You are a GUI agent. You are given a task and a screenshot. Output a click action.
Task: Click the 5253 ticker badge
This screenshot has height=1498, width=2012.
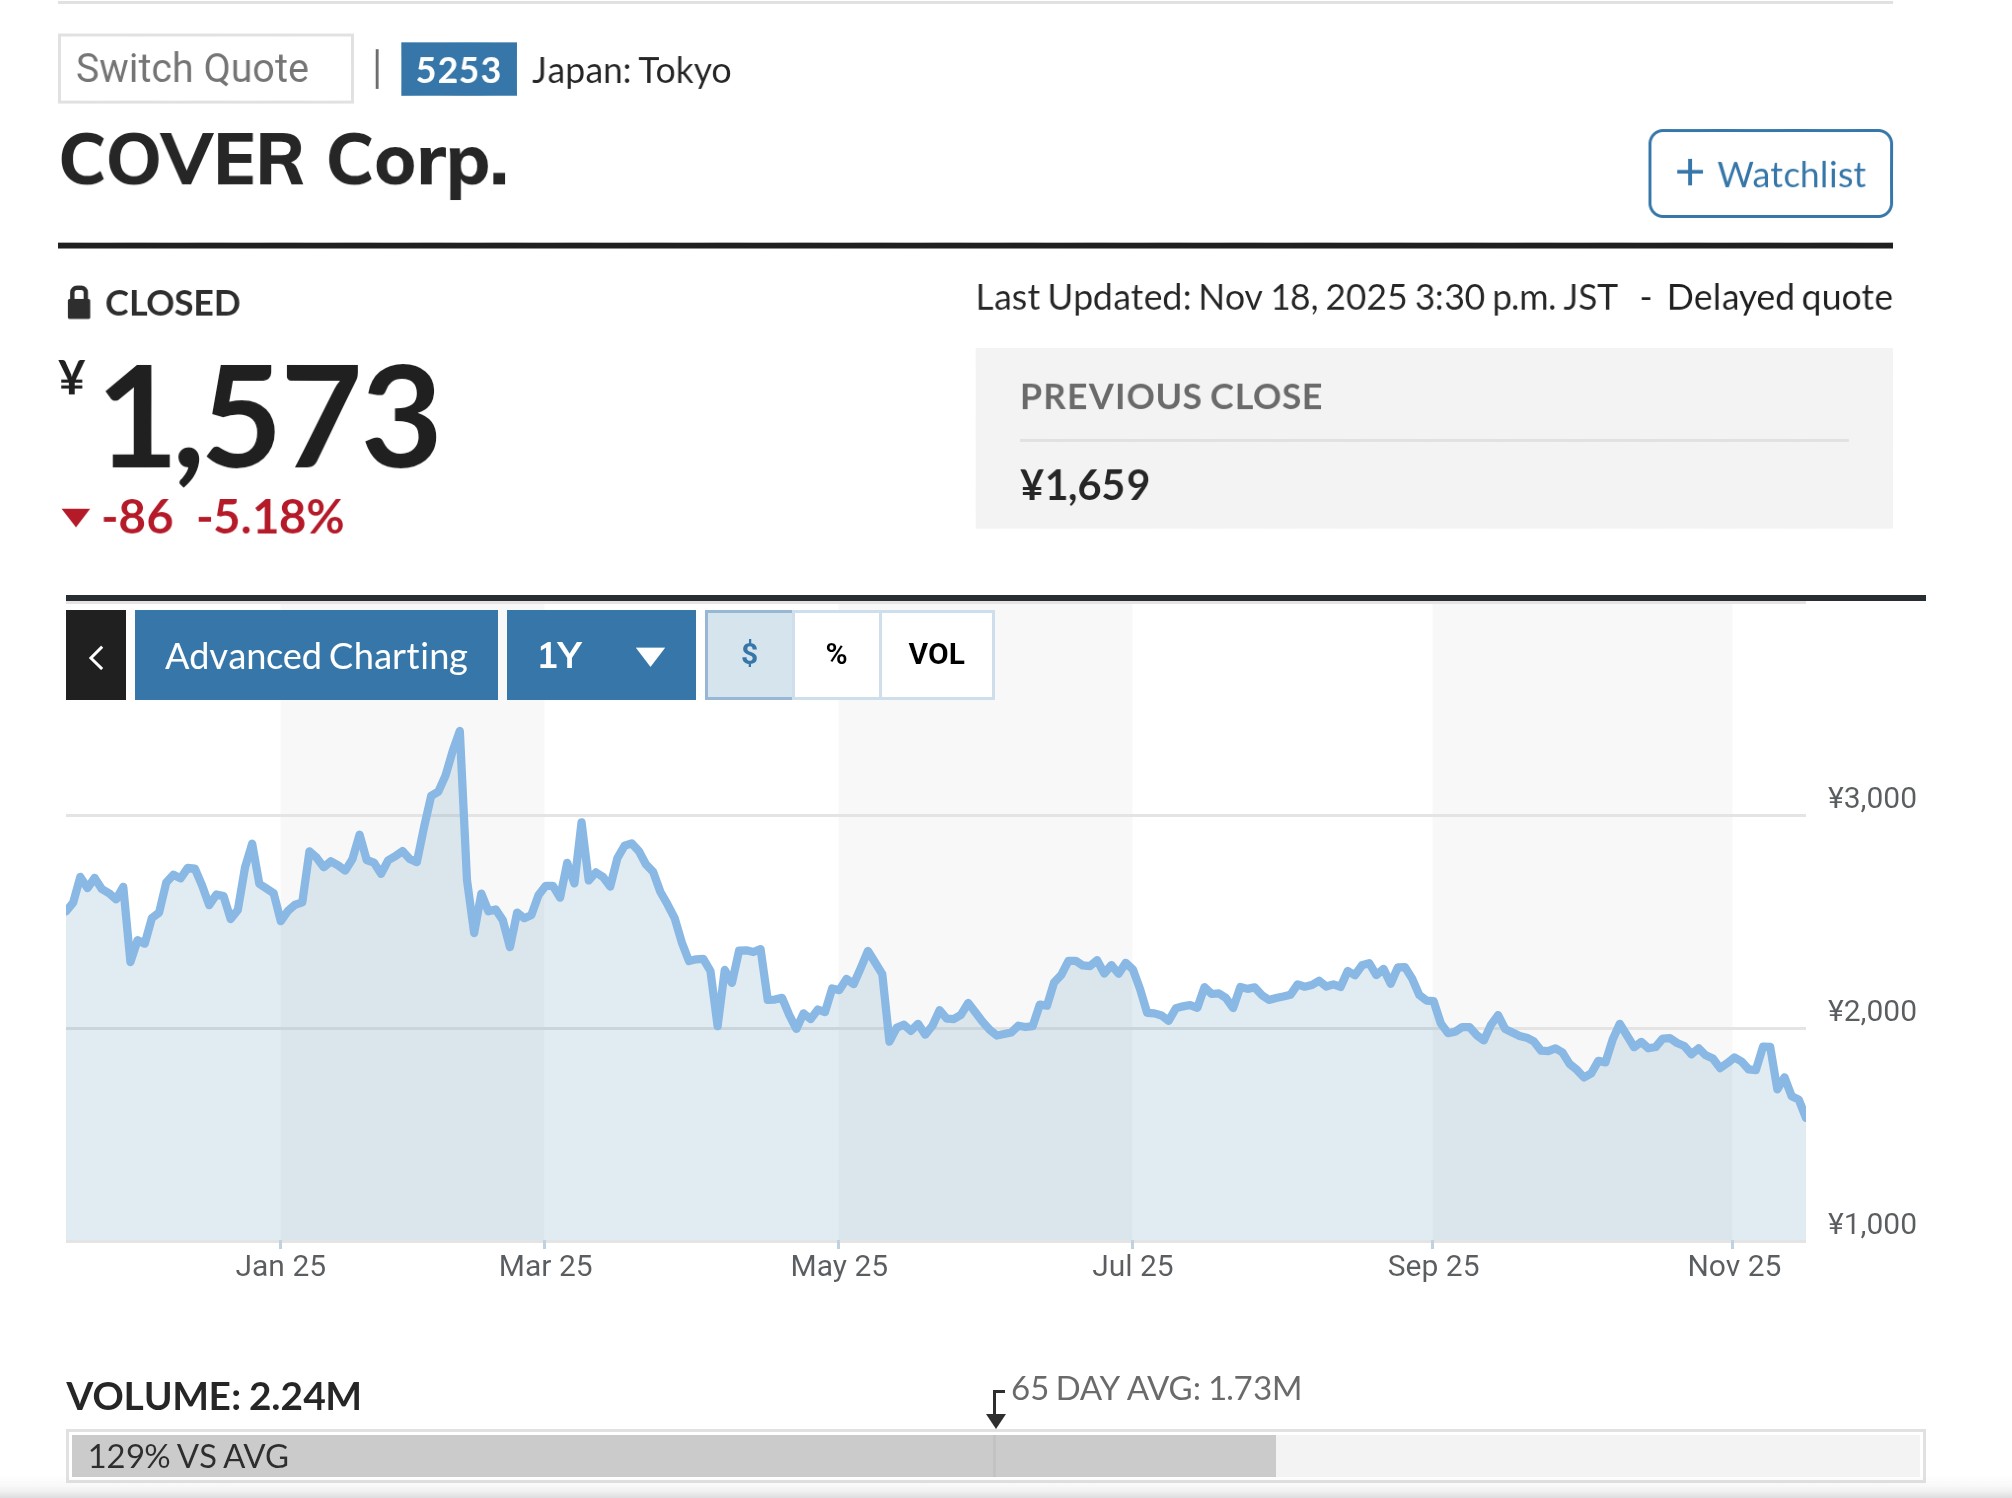coord(458,70)
